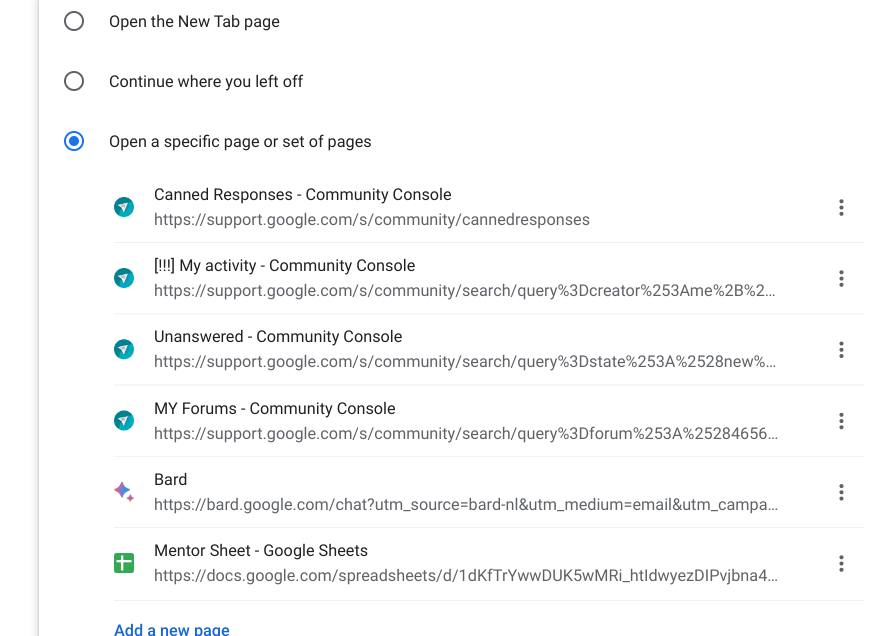Click 'MY Forums - Community Console' title
Viewport: 889px width, 636px height.
[x=275, y=409]
